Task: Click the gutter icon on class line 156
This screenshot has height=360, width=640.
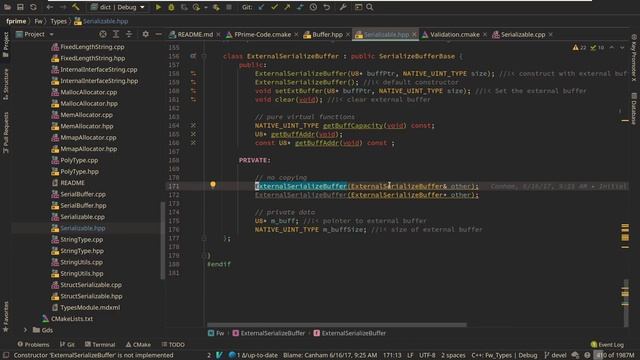Action: click(x=193, y=56)
